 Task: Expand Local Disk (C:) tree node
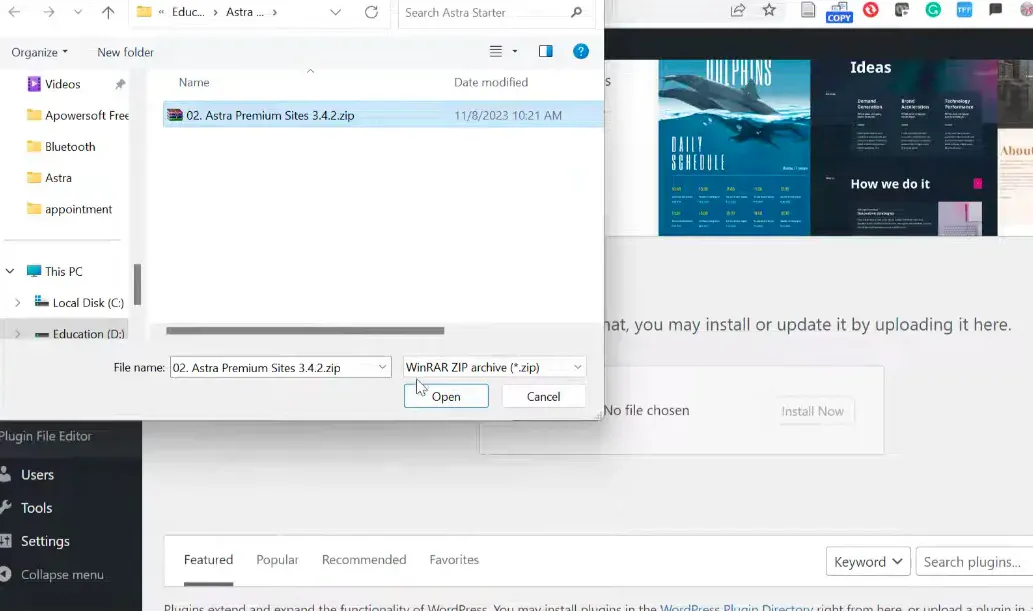pyautogui.click(x=17, y=302)
